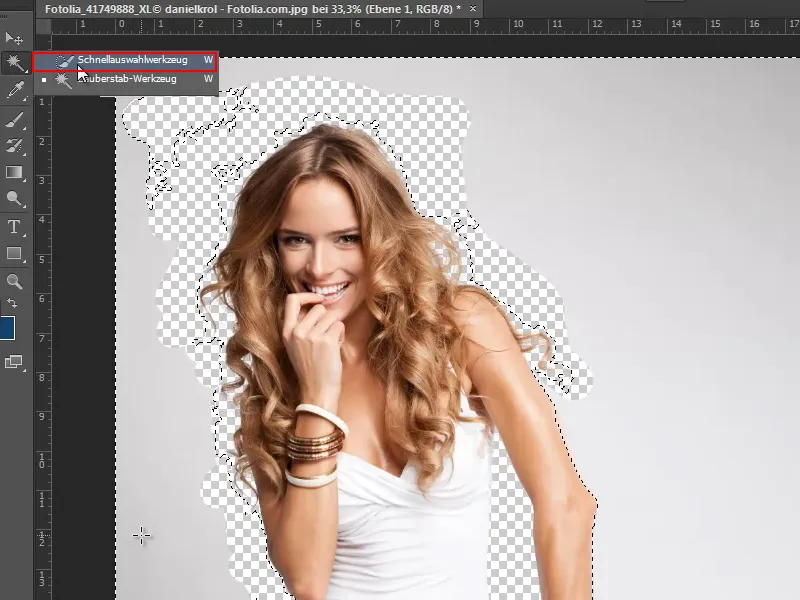Viewport: 800px width, 600px height.
Task: Open the blue foreground color swatch
Action: point(7,328)
